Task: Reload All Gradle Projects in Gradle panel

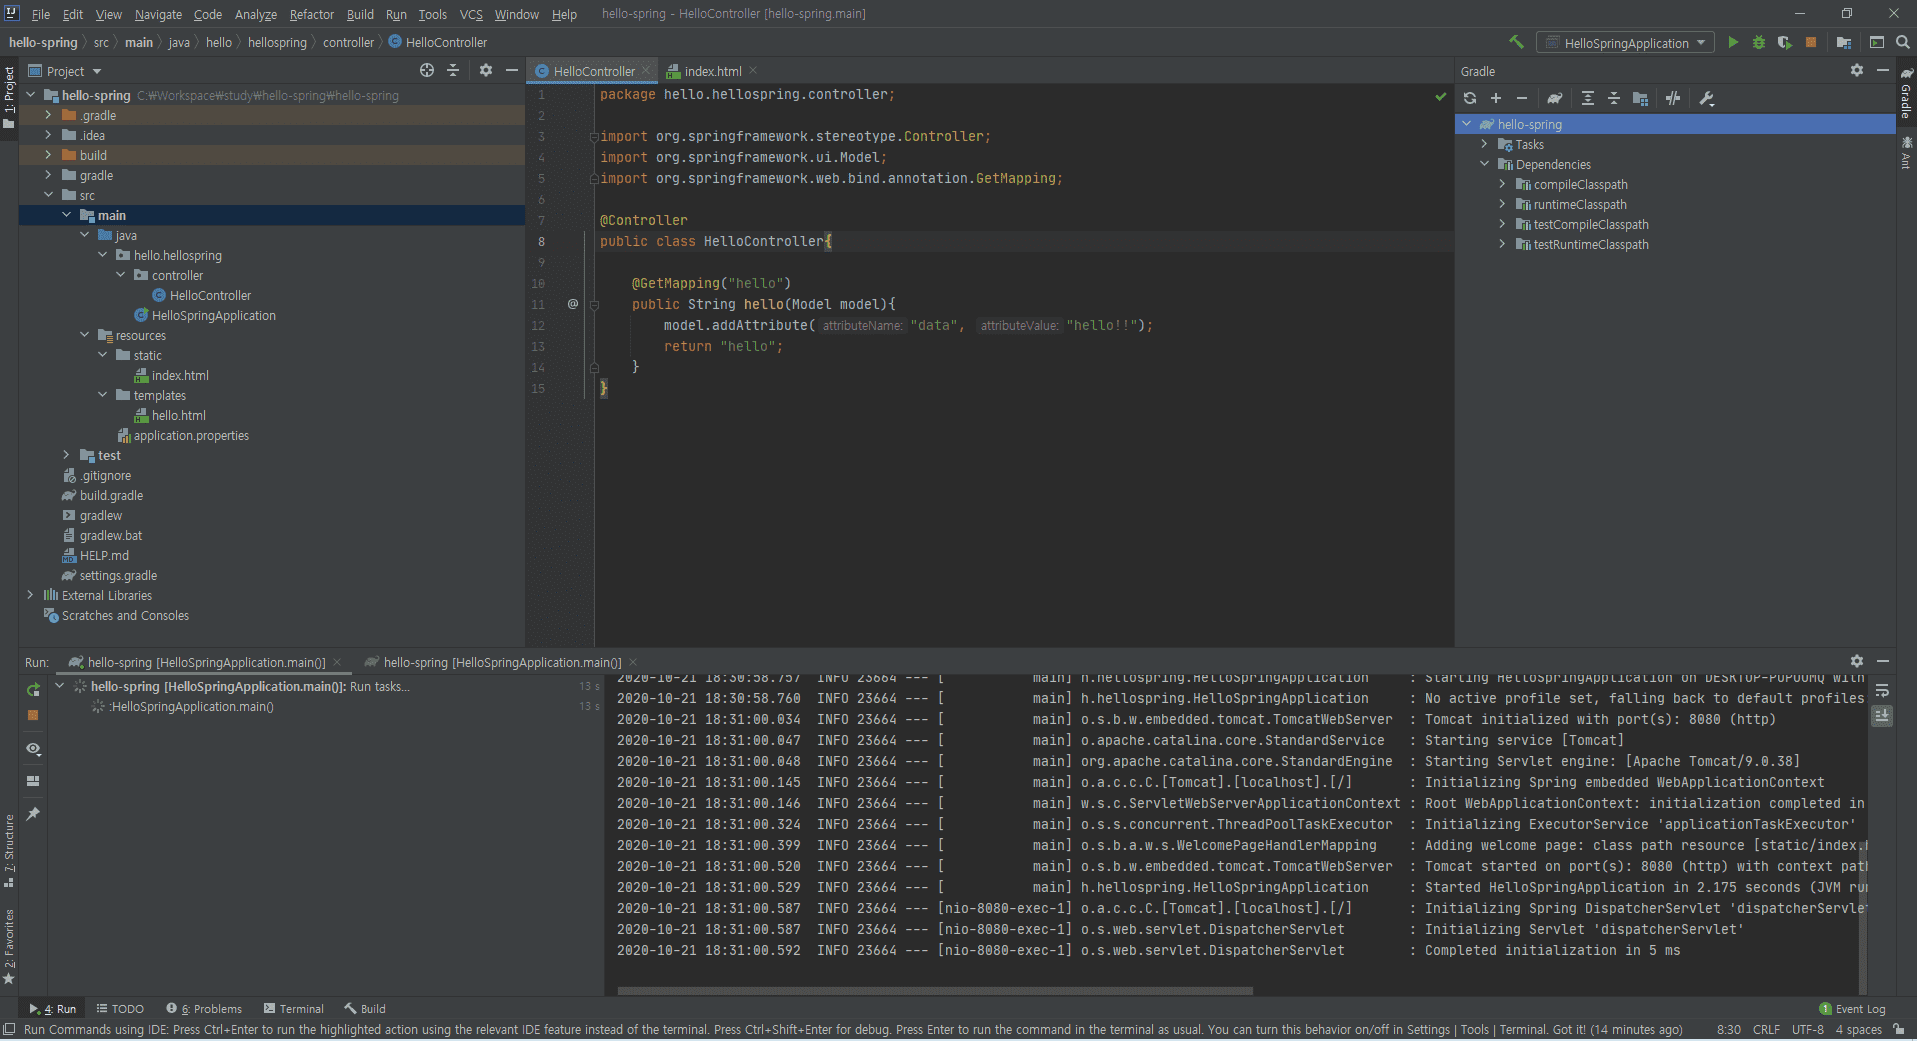Action: (x=1470, y=98)
